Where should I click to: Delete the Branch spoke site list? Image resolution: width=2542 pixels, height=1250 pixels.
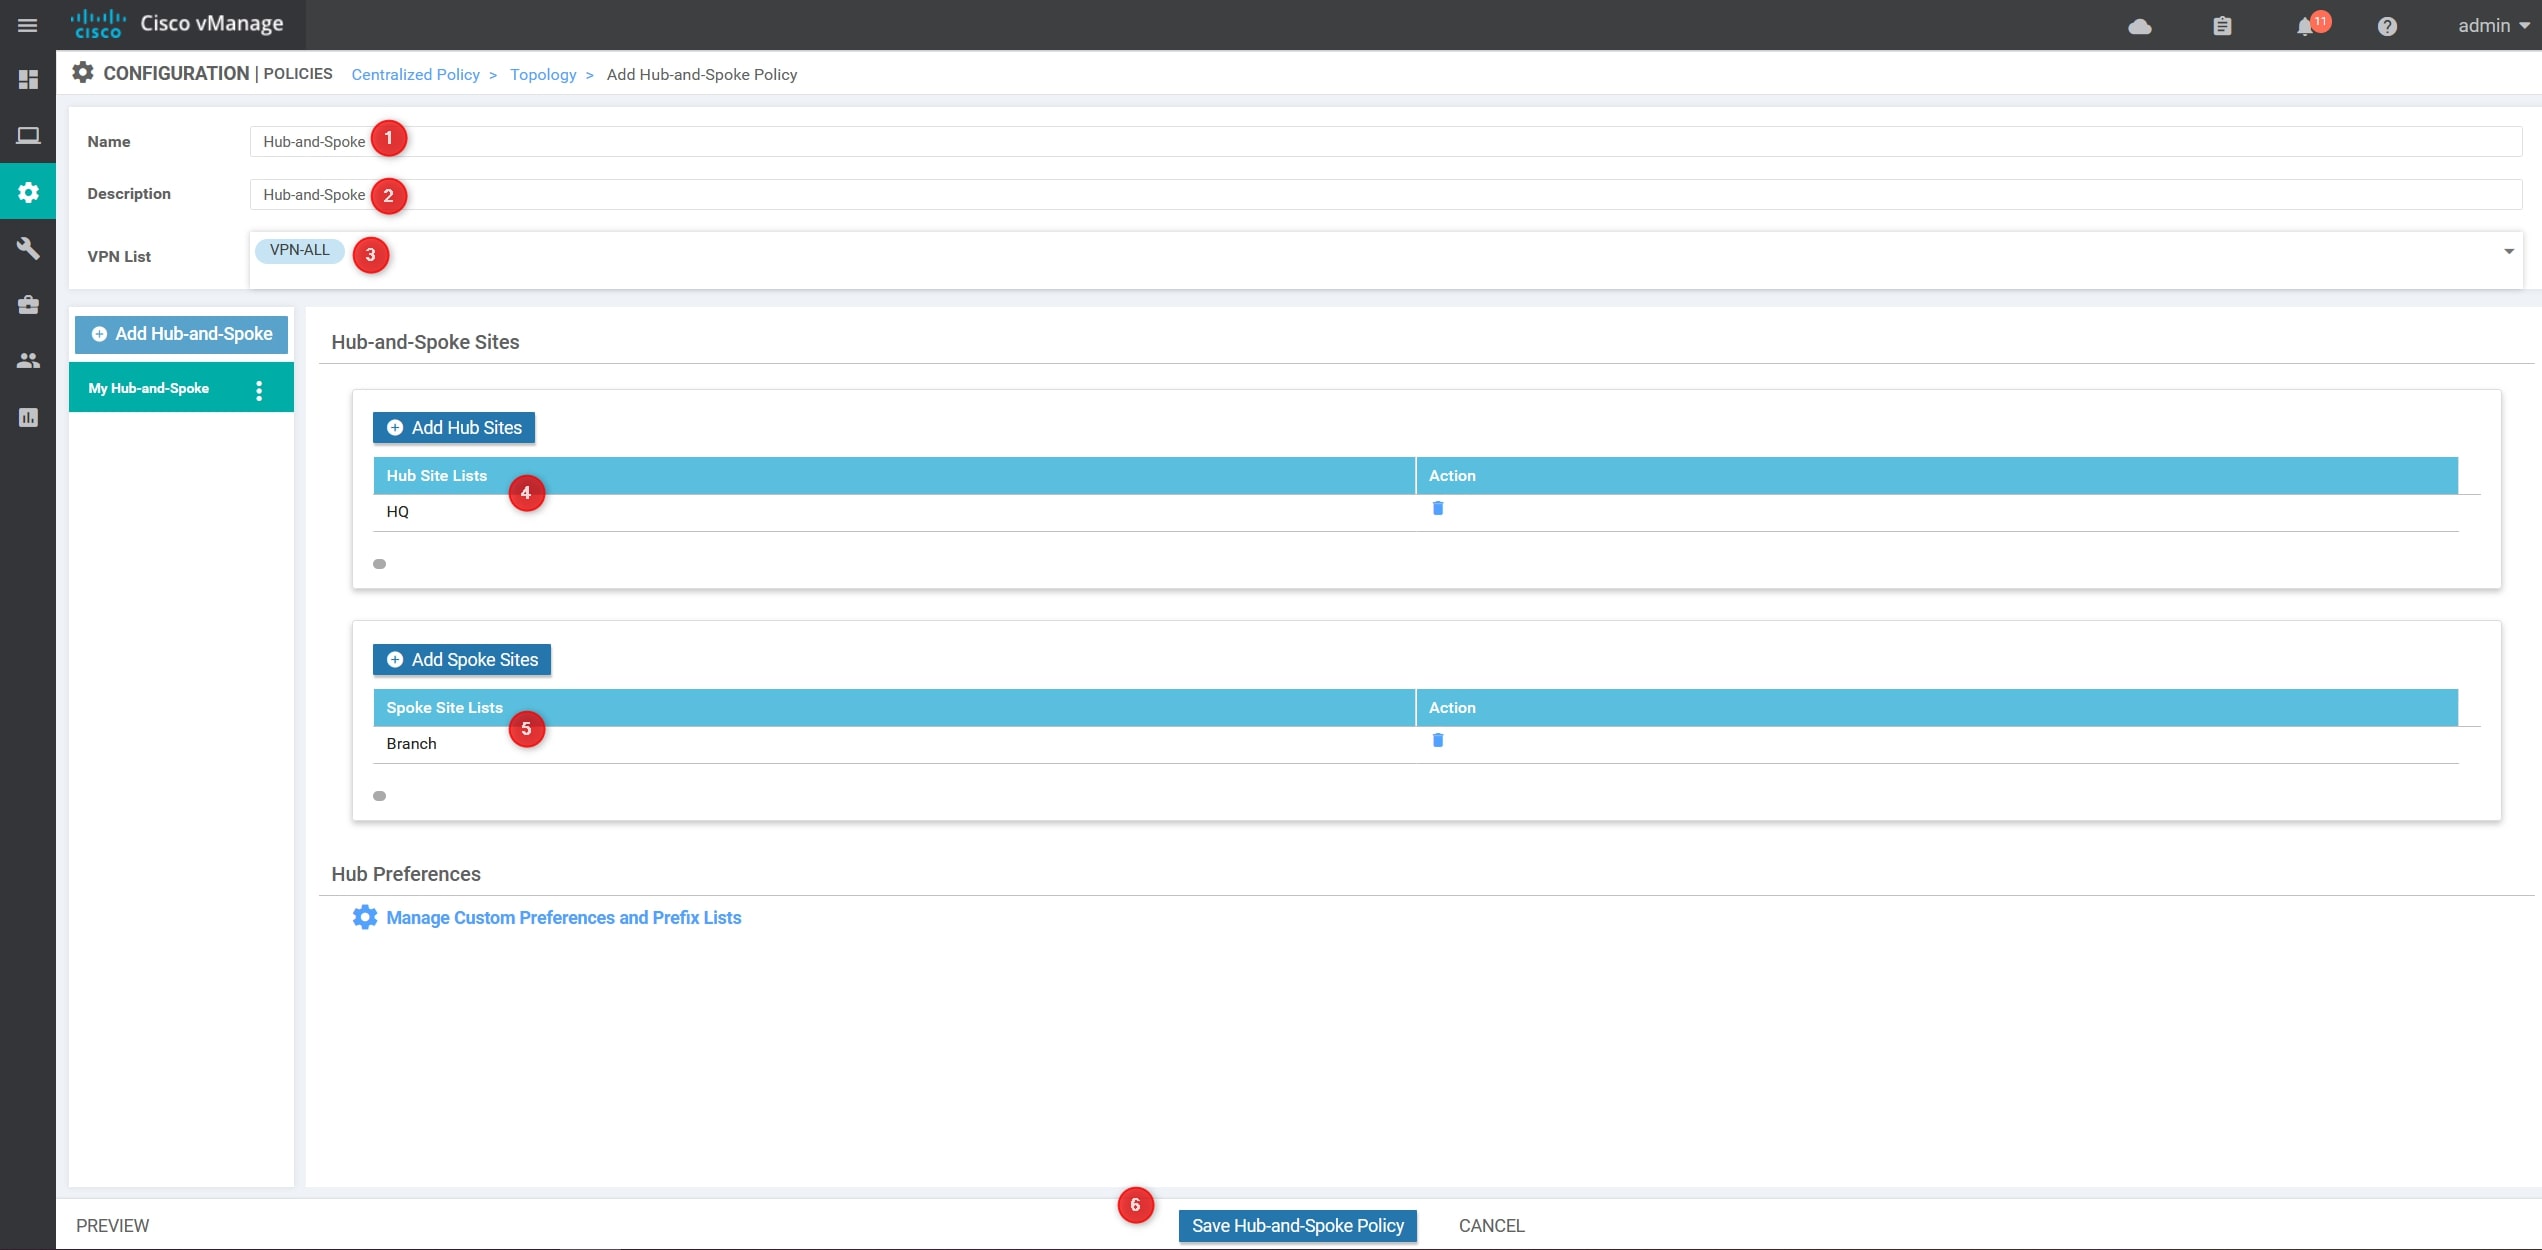(x=1437, y=741)
